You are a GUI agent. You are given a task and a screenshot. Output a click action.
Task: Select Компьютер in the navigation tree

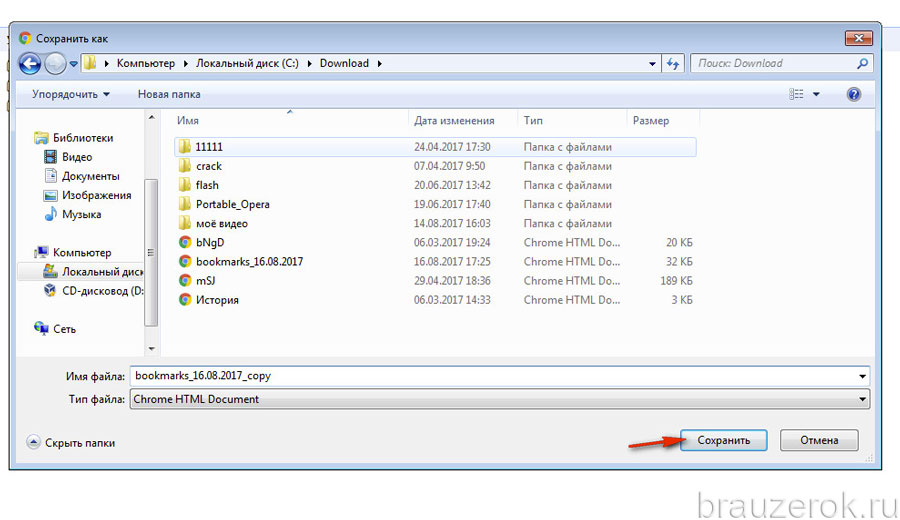82,253
